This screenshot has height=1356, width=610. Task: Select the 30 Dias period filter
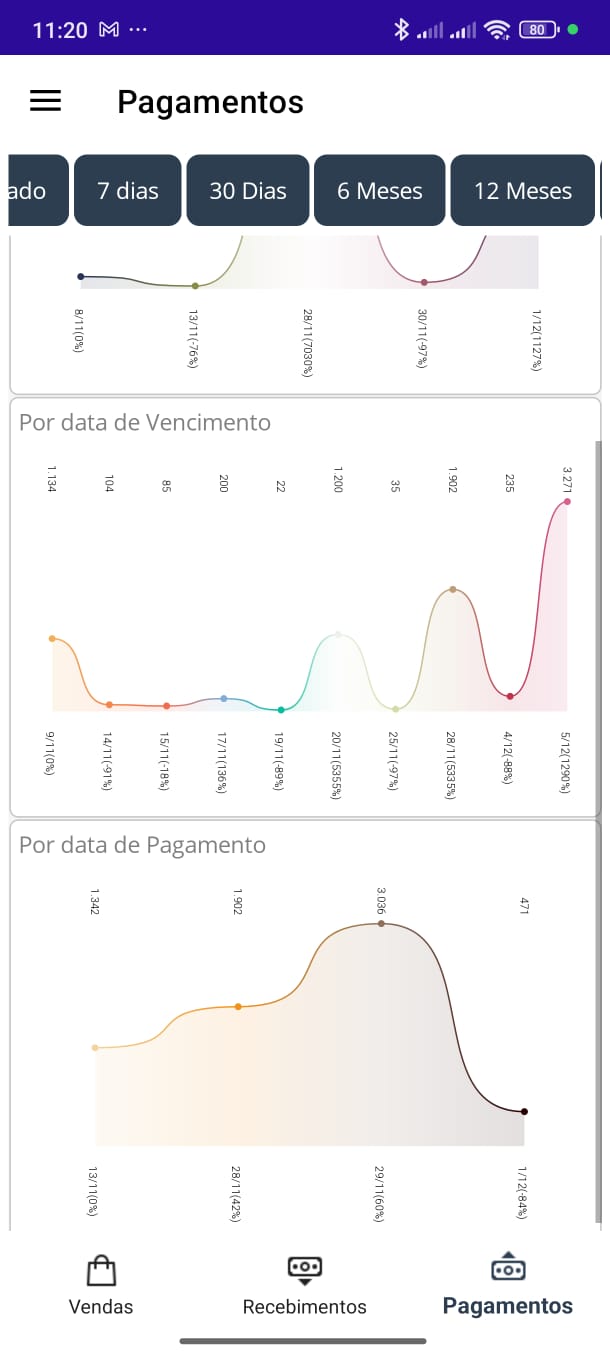tap(248, 191)
